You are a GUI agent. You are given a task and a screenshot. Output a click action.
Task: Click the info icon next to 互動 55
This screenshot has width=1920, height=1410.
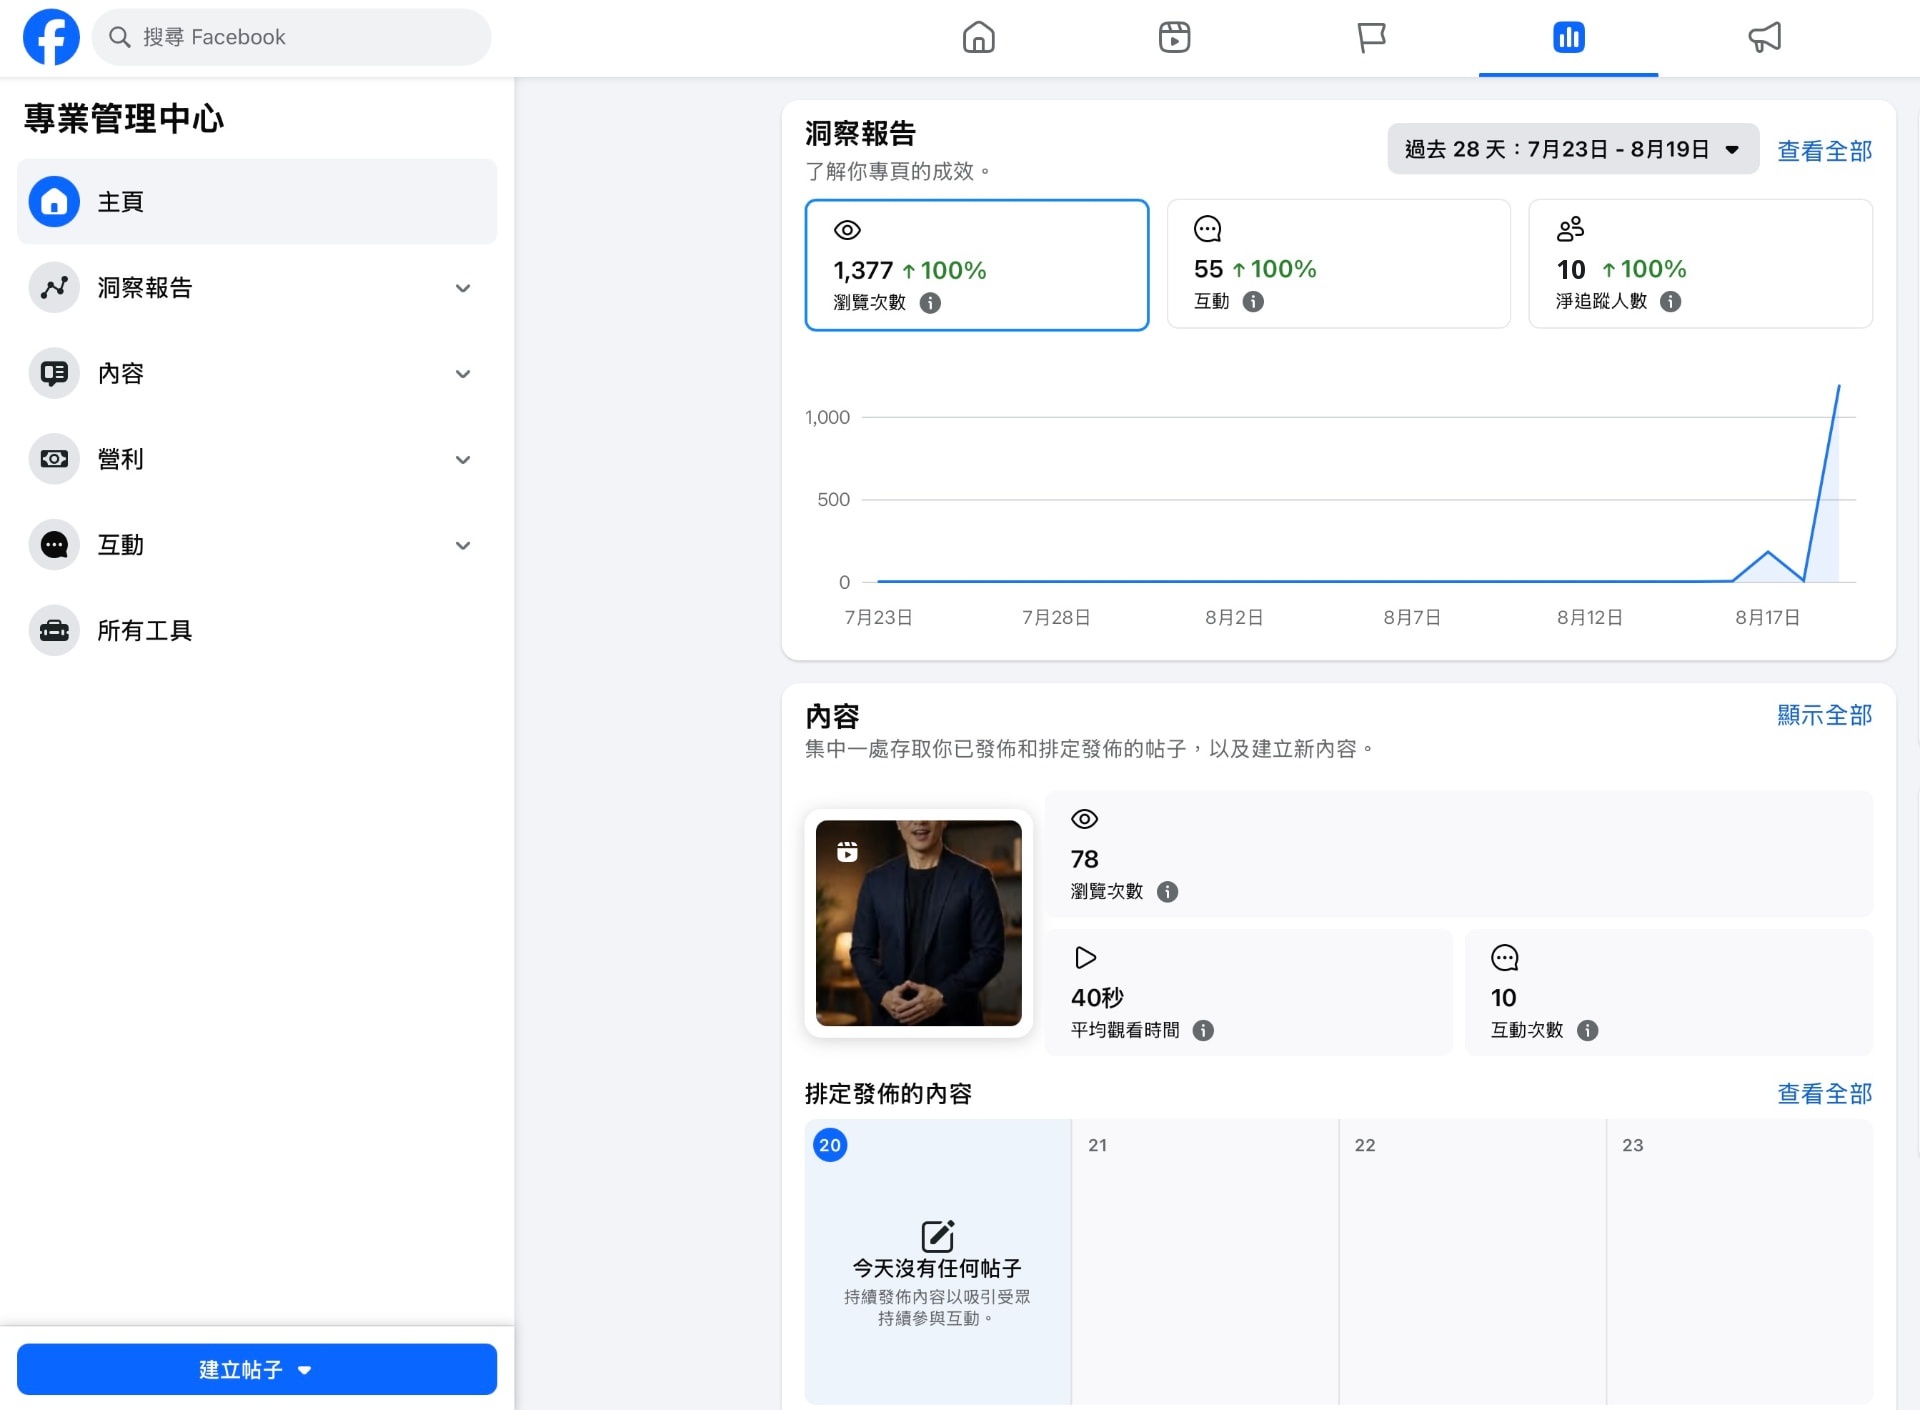(1253, 301)
